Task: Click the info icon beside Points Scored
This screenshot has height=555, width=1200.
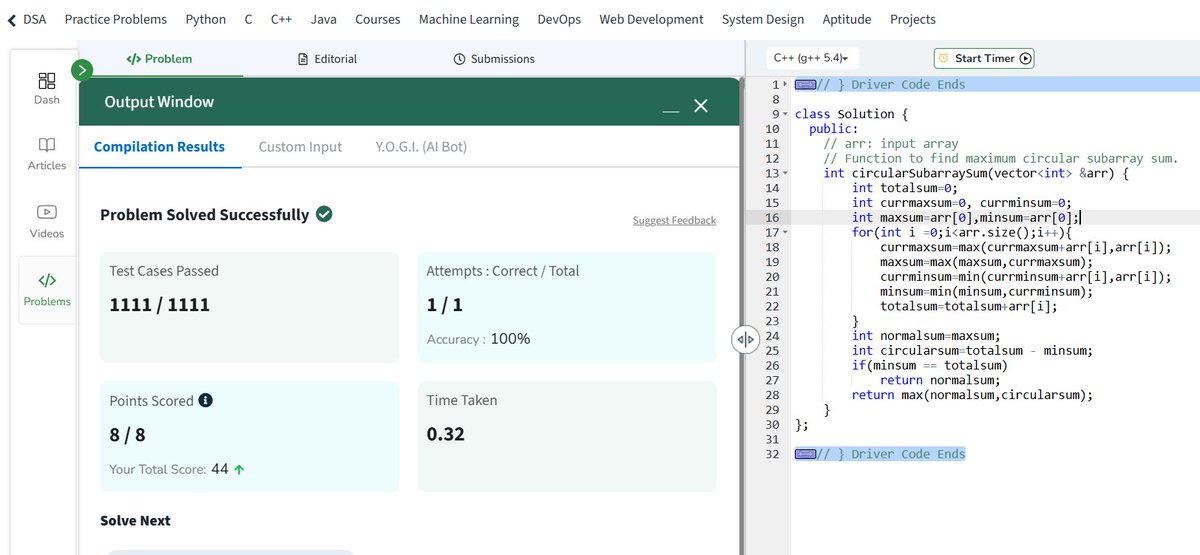Action: coord(206,400)
